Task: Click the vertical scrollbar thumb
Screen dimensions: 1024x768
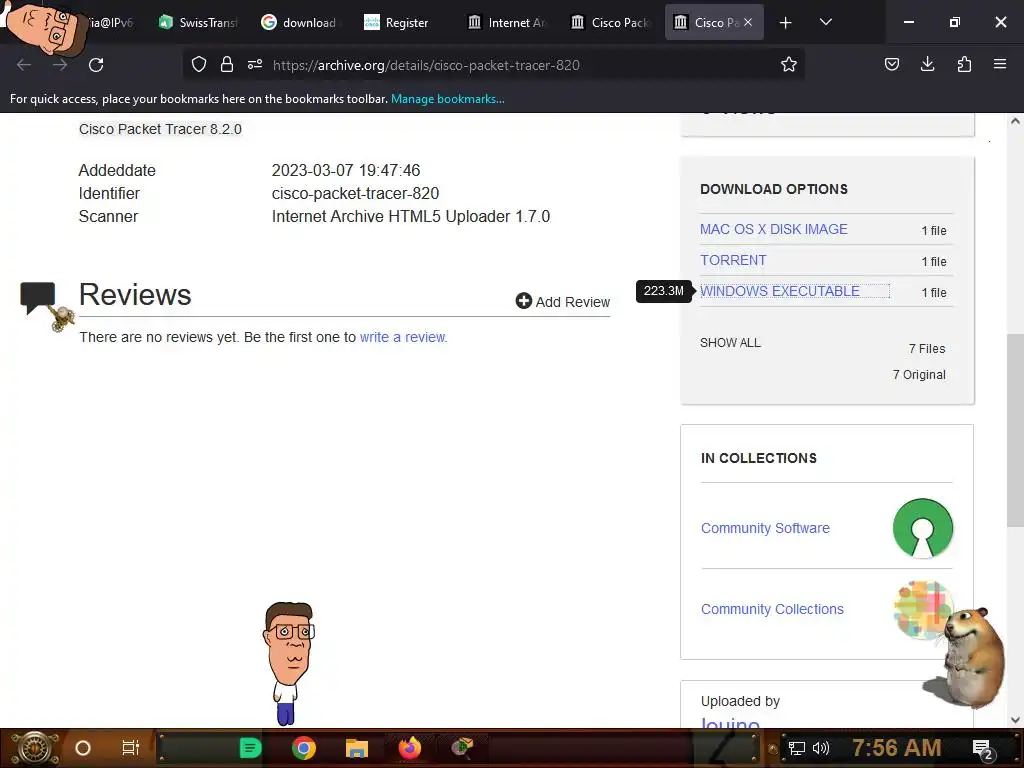Action: (1016, 429)
